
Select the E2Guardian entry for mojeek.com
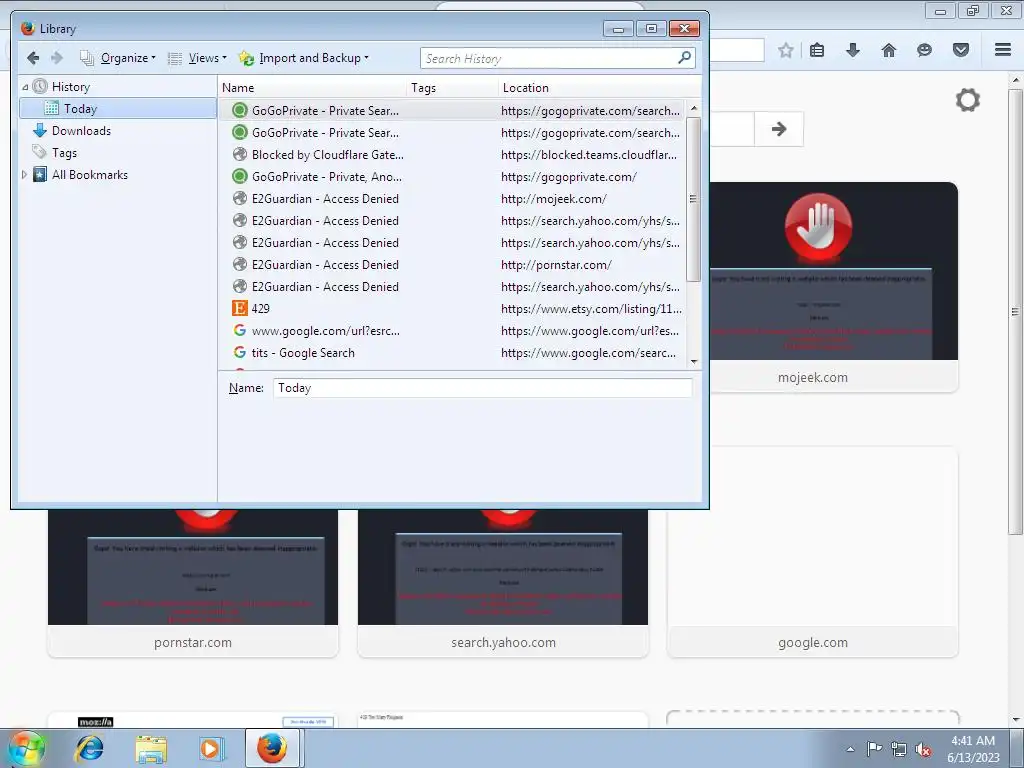452,199
